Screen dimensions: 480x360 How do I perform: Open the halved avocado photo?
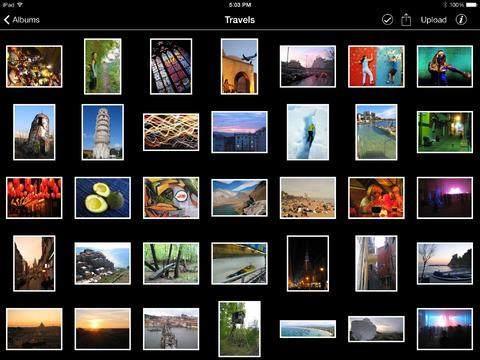click(x=103, y=198)
